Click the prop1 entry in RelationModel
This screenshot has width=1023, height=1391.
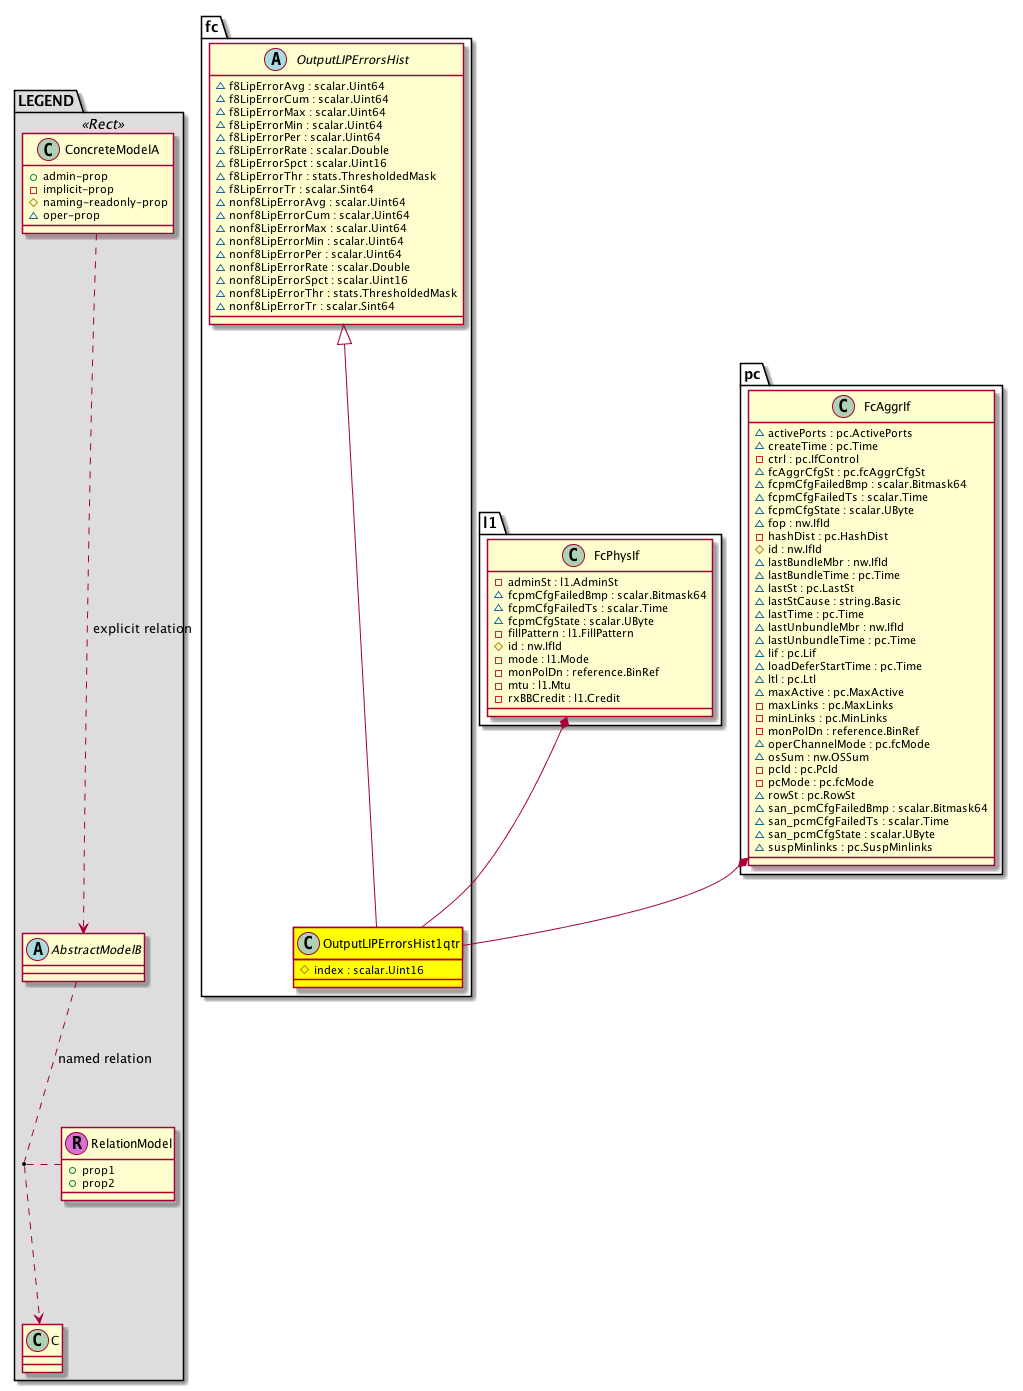[98, 1170]
